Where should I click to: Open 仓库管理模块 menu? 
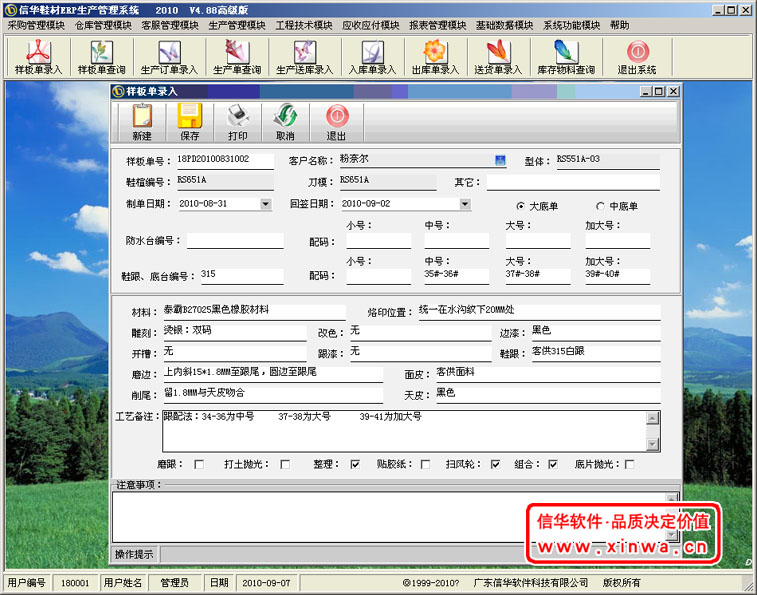pyautogui.click(x=103, y=26)
